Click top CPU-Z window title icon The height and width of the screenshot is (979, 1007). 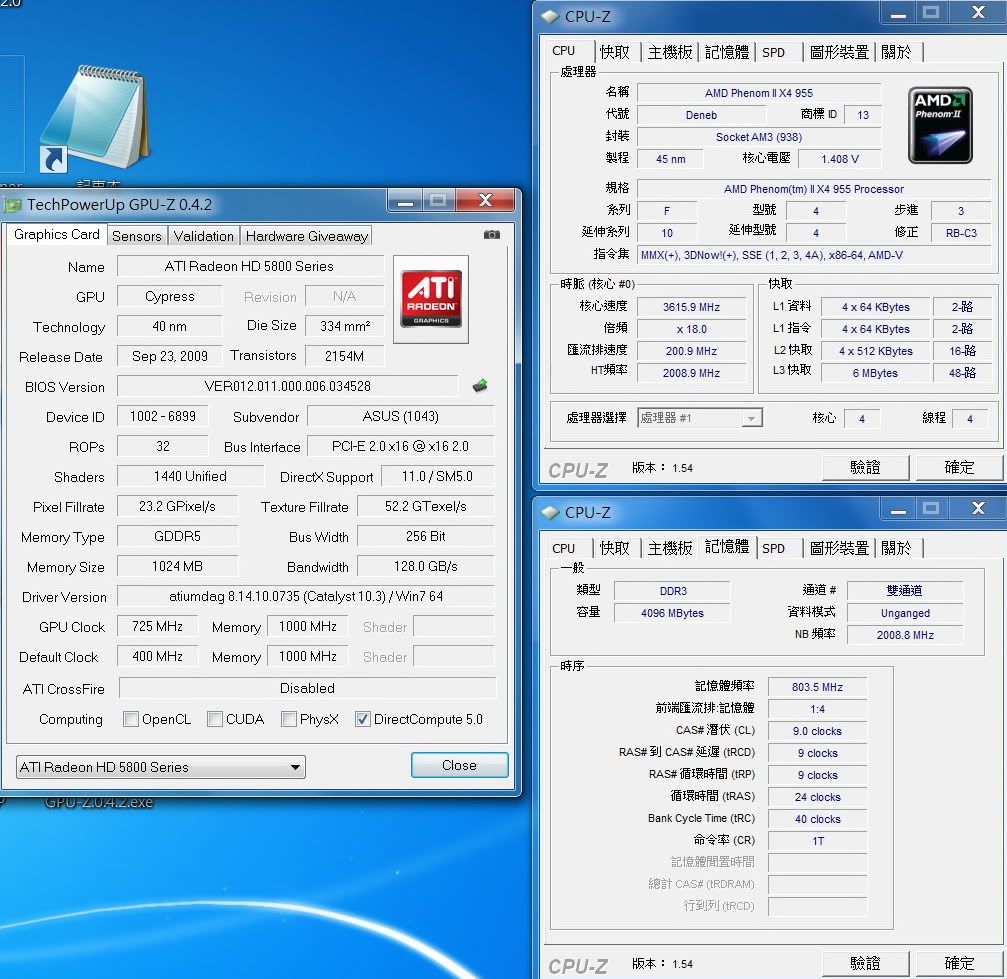550,16
